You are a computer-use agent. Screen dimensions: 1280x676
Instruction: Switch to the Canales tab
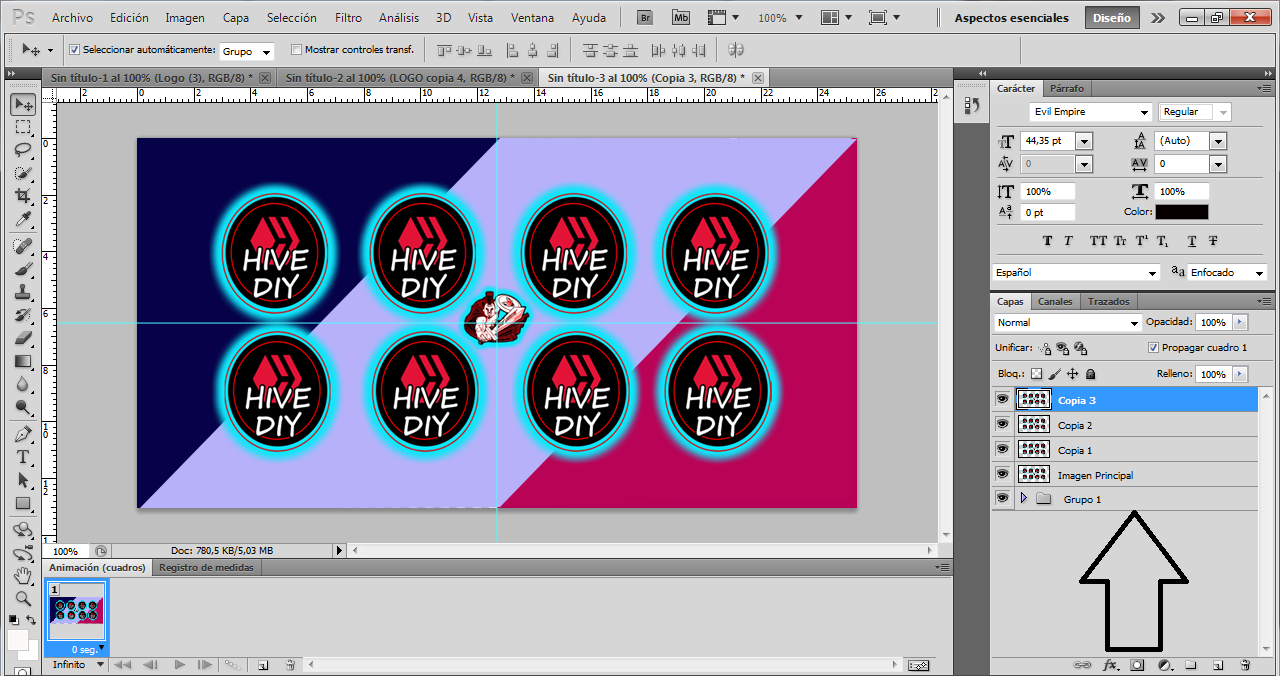1055,301
